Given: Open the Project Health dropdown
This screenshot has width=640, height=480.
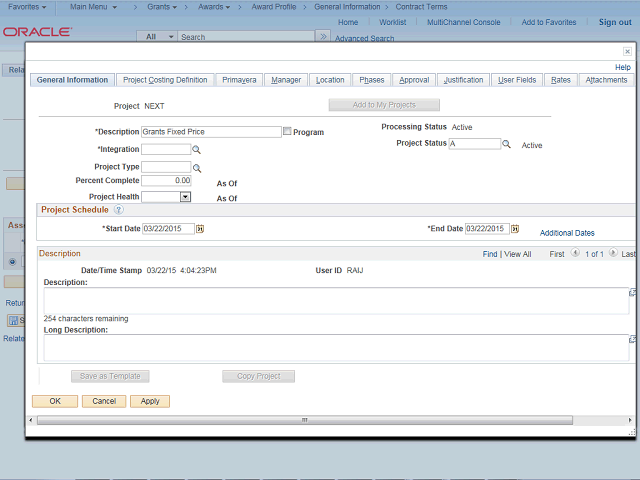Looking at the screenshot, I should 185,197.
